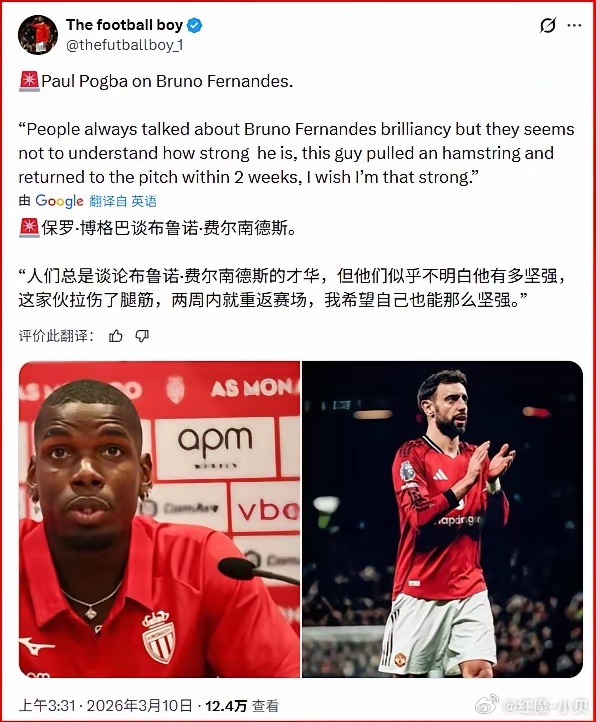Click the Weibo watermark logo
The image size is (596, 722).
[x=488, y=705]
